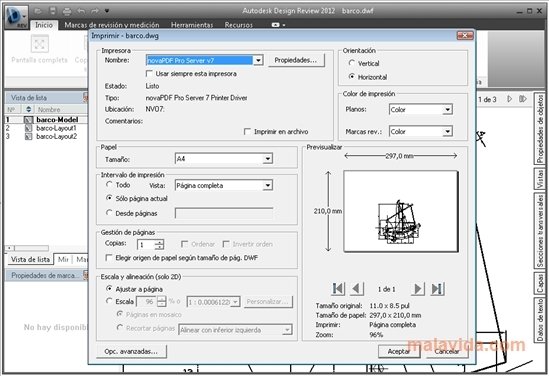The width and height of the screenshot is (549, 376).
Task: Click the save icon in quick access toolbar
Action: (53, 11)
